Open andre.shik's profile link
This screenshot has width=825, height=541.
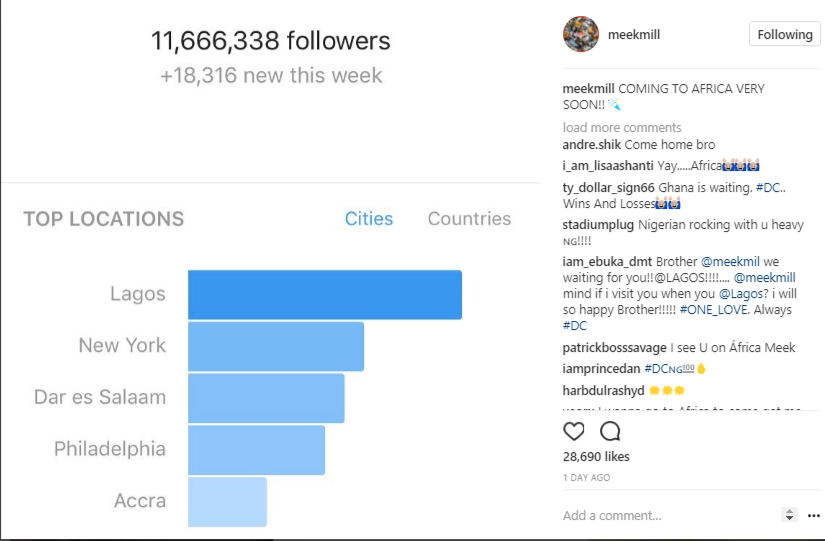click(x=592, y=145)
